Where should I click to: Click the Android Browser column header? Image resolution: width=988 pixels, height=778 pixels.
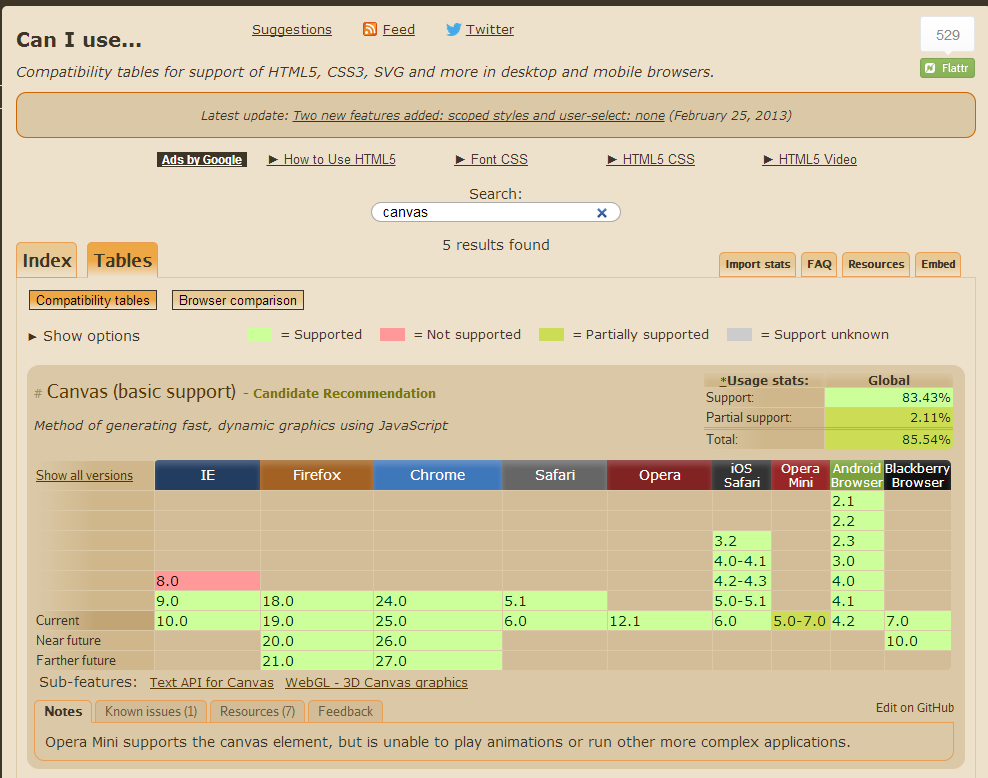857,475
